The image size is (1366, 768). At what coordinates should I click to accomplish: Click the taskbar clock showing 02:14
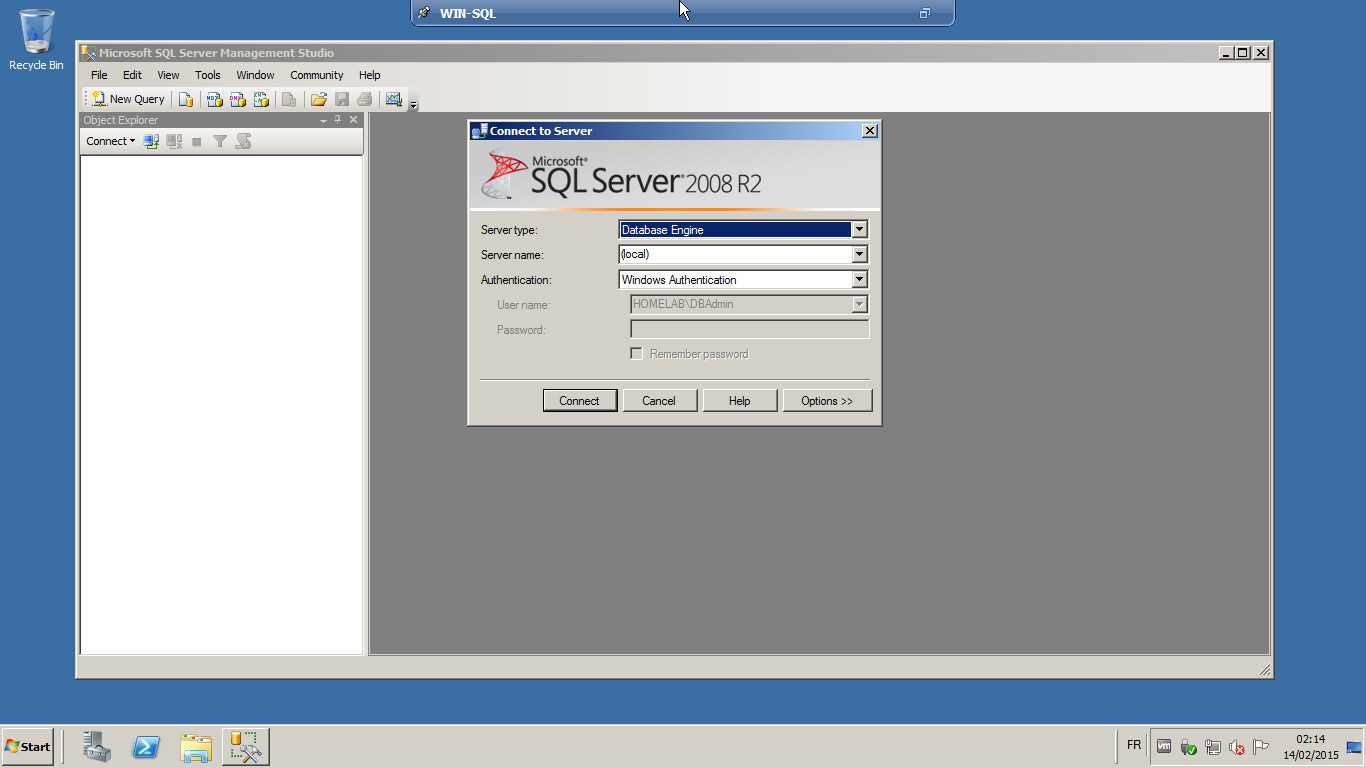(1310, 747)
